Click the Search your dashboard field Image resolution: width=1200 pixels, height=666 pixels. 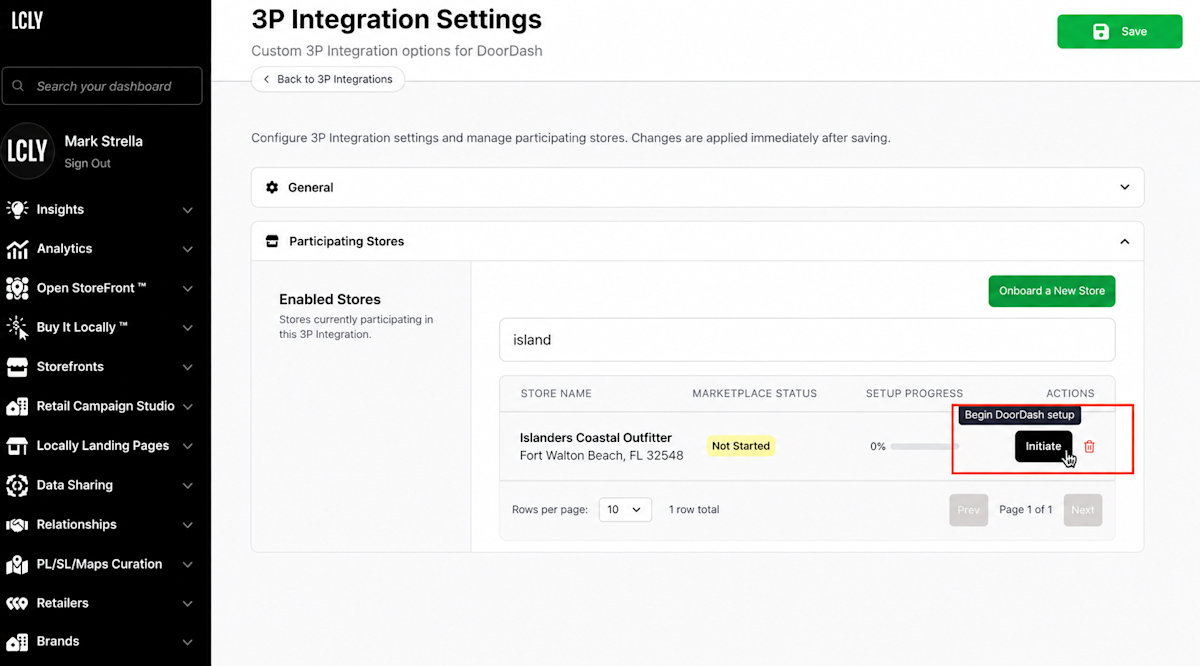[102, 86]
